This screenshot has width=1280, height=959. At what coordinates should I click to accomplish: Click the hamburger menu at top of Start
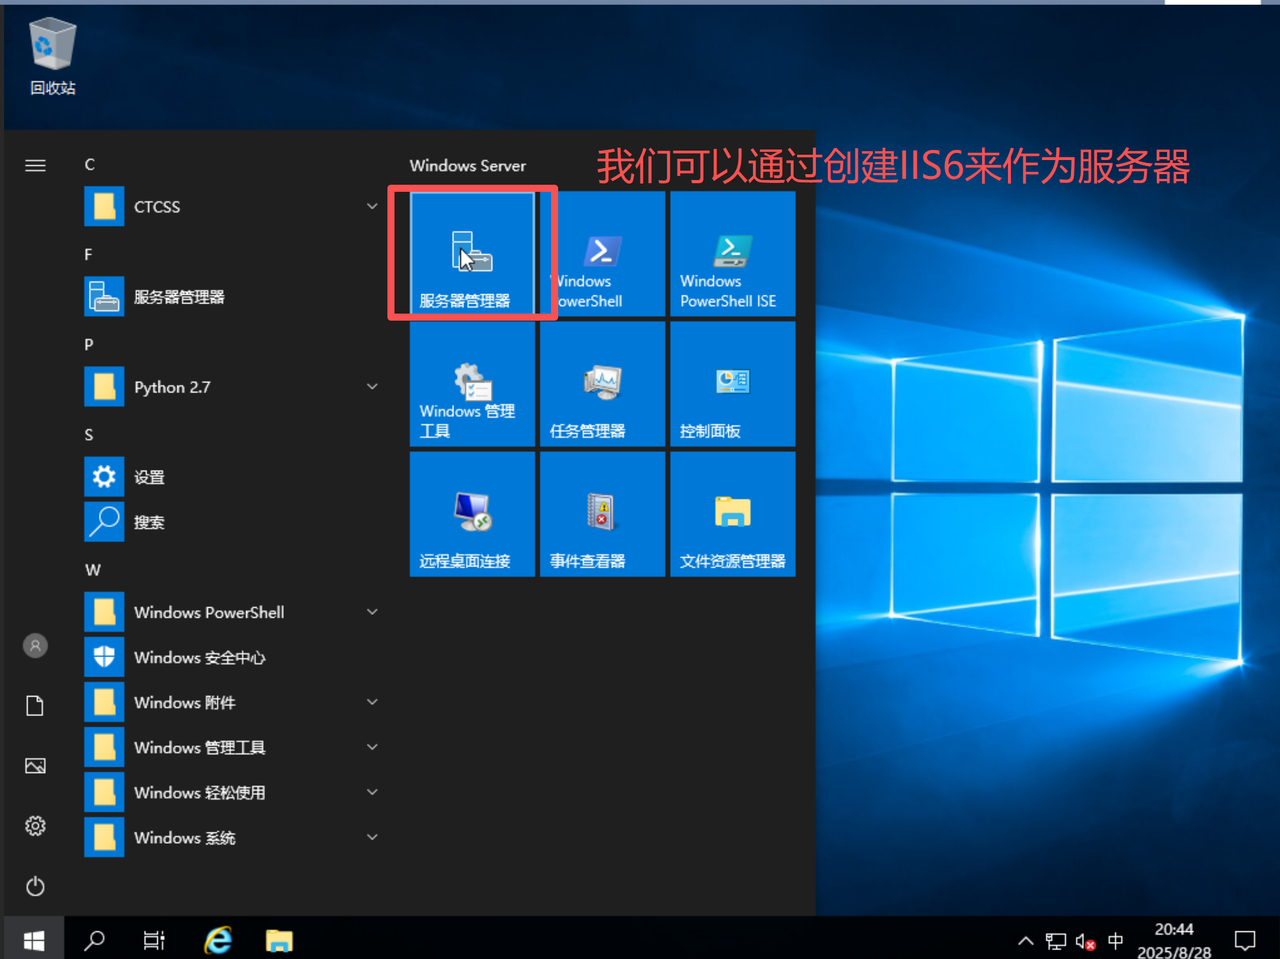35,165
